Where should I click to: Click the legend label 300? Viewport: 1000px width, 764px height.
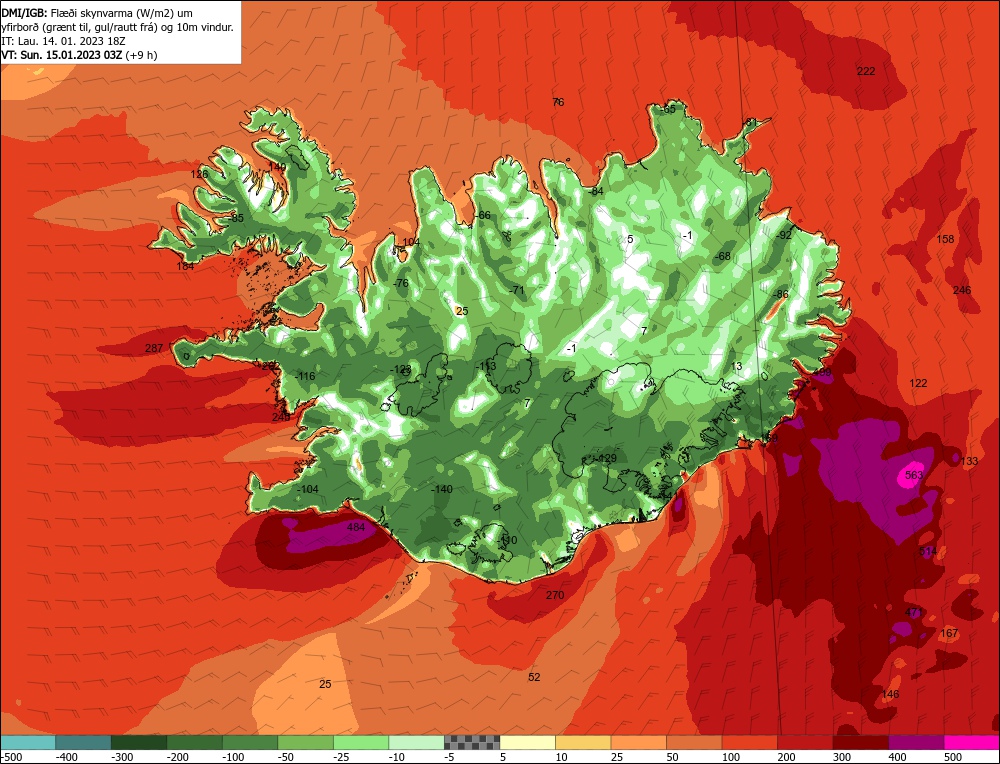pos(842,758)
